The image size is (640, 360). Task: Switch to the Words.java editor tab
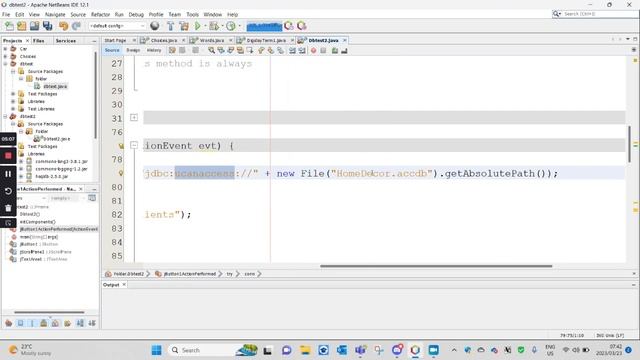[x=212, y=40]
